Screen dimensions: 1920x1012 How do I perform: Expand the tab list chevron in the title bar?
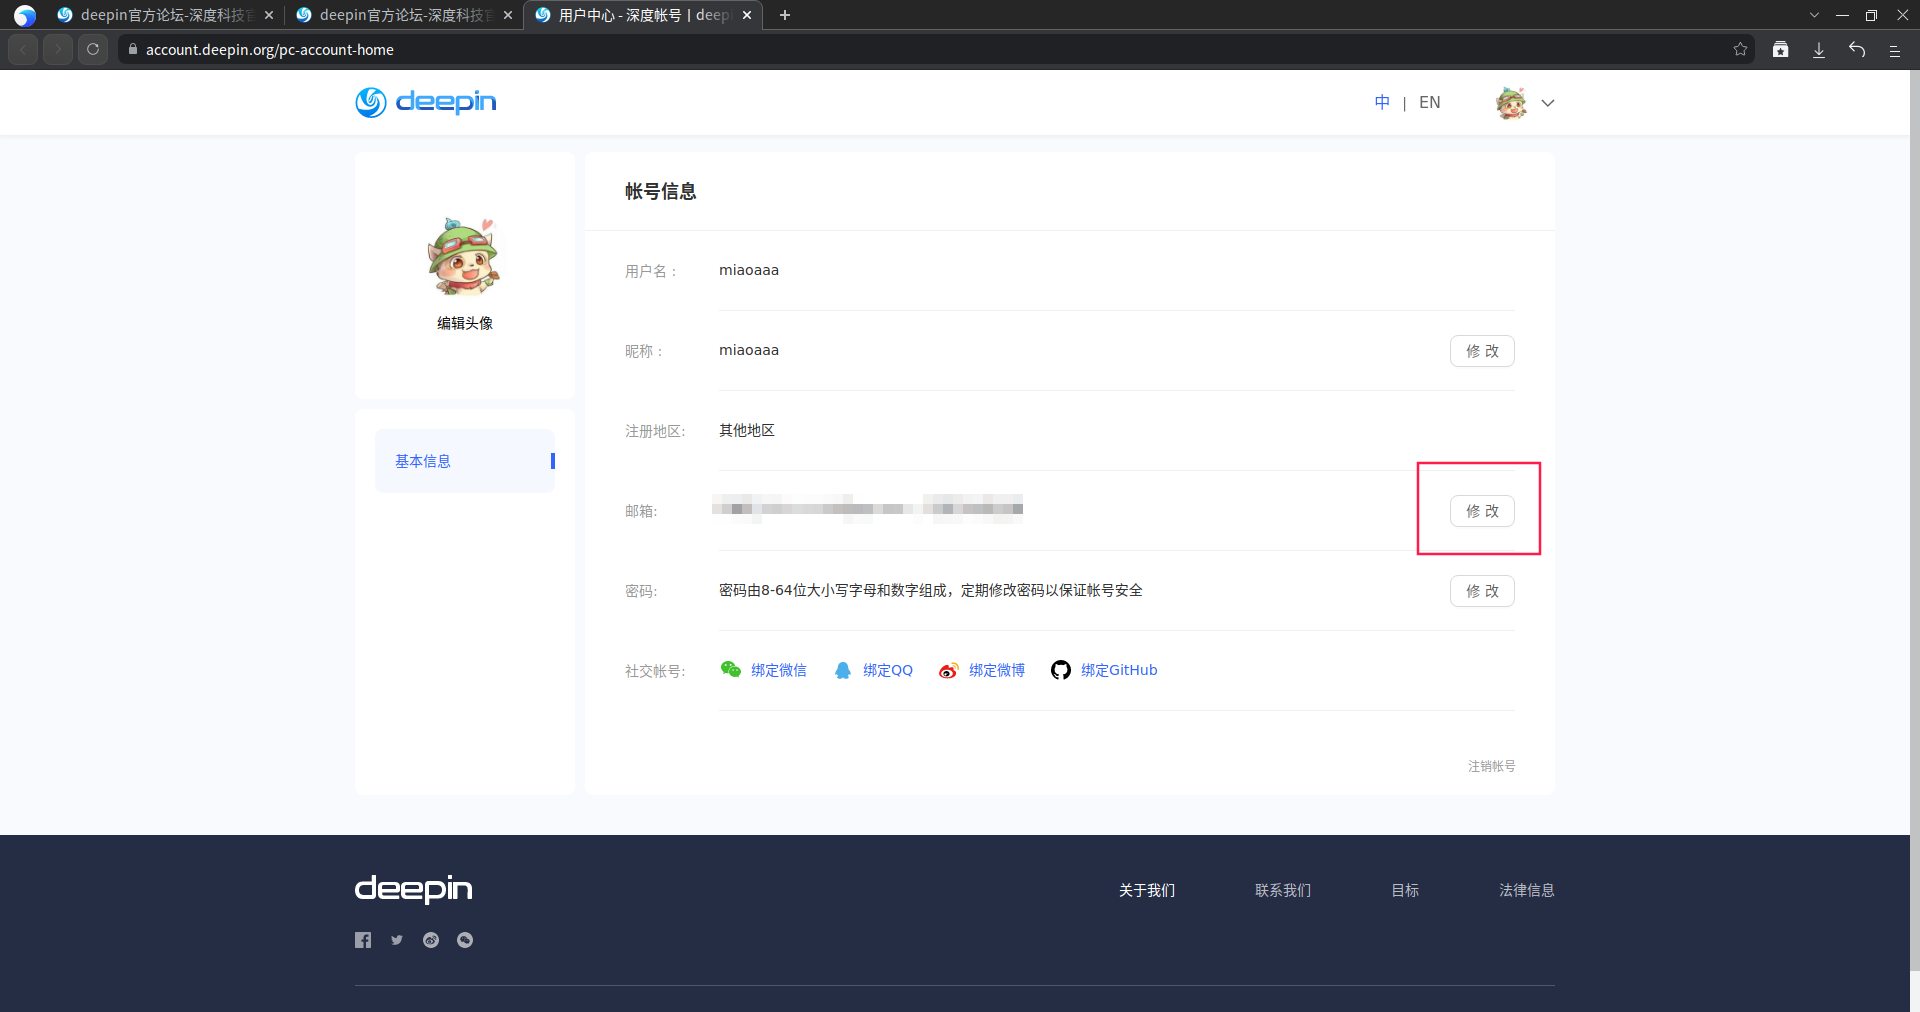pyautogui.click(x=1814, y=15)
